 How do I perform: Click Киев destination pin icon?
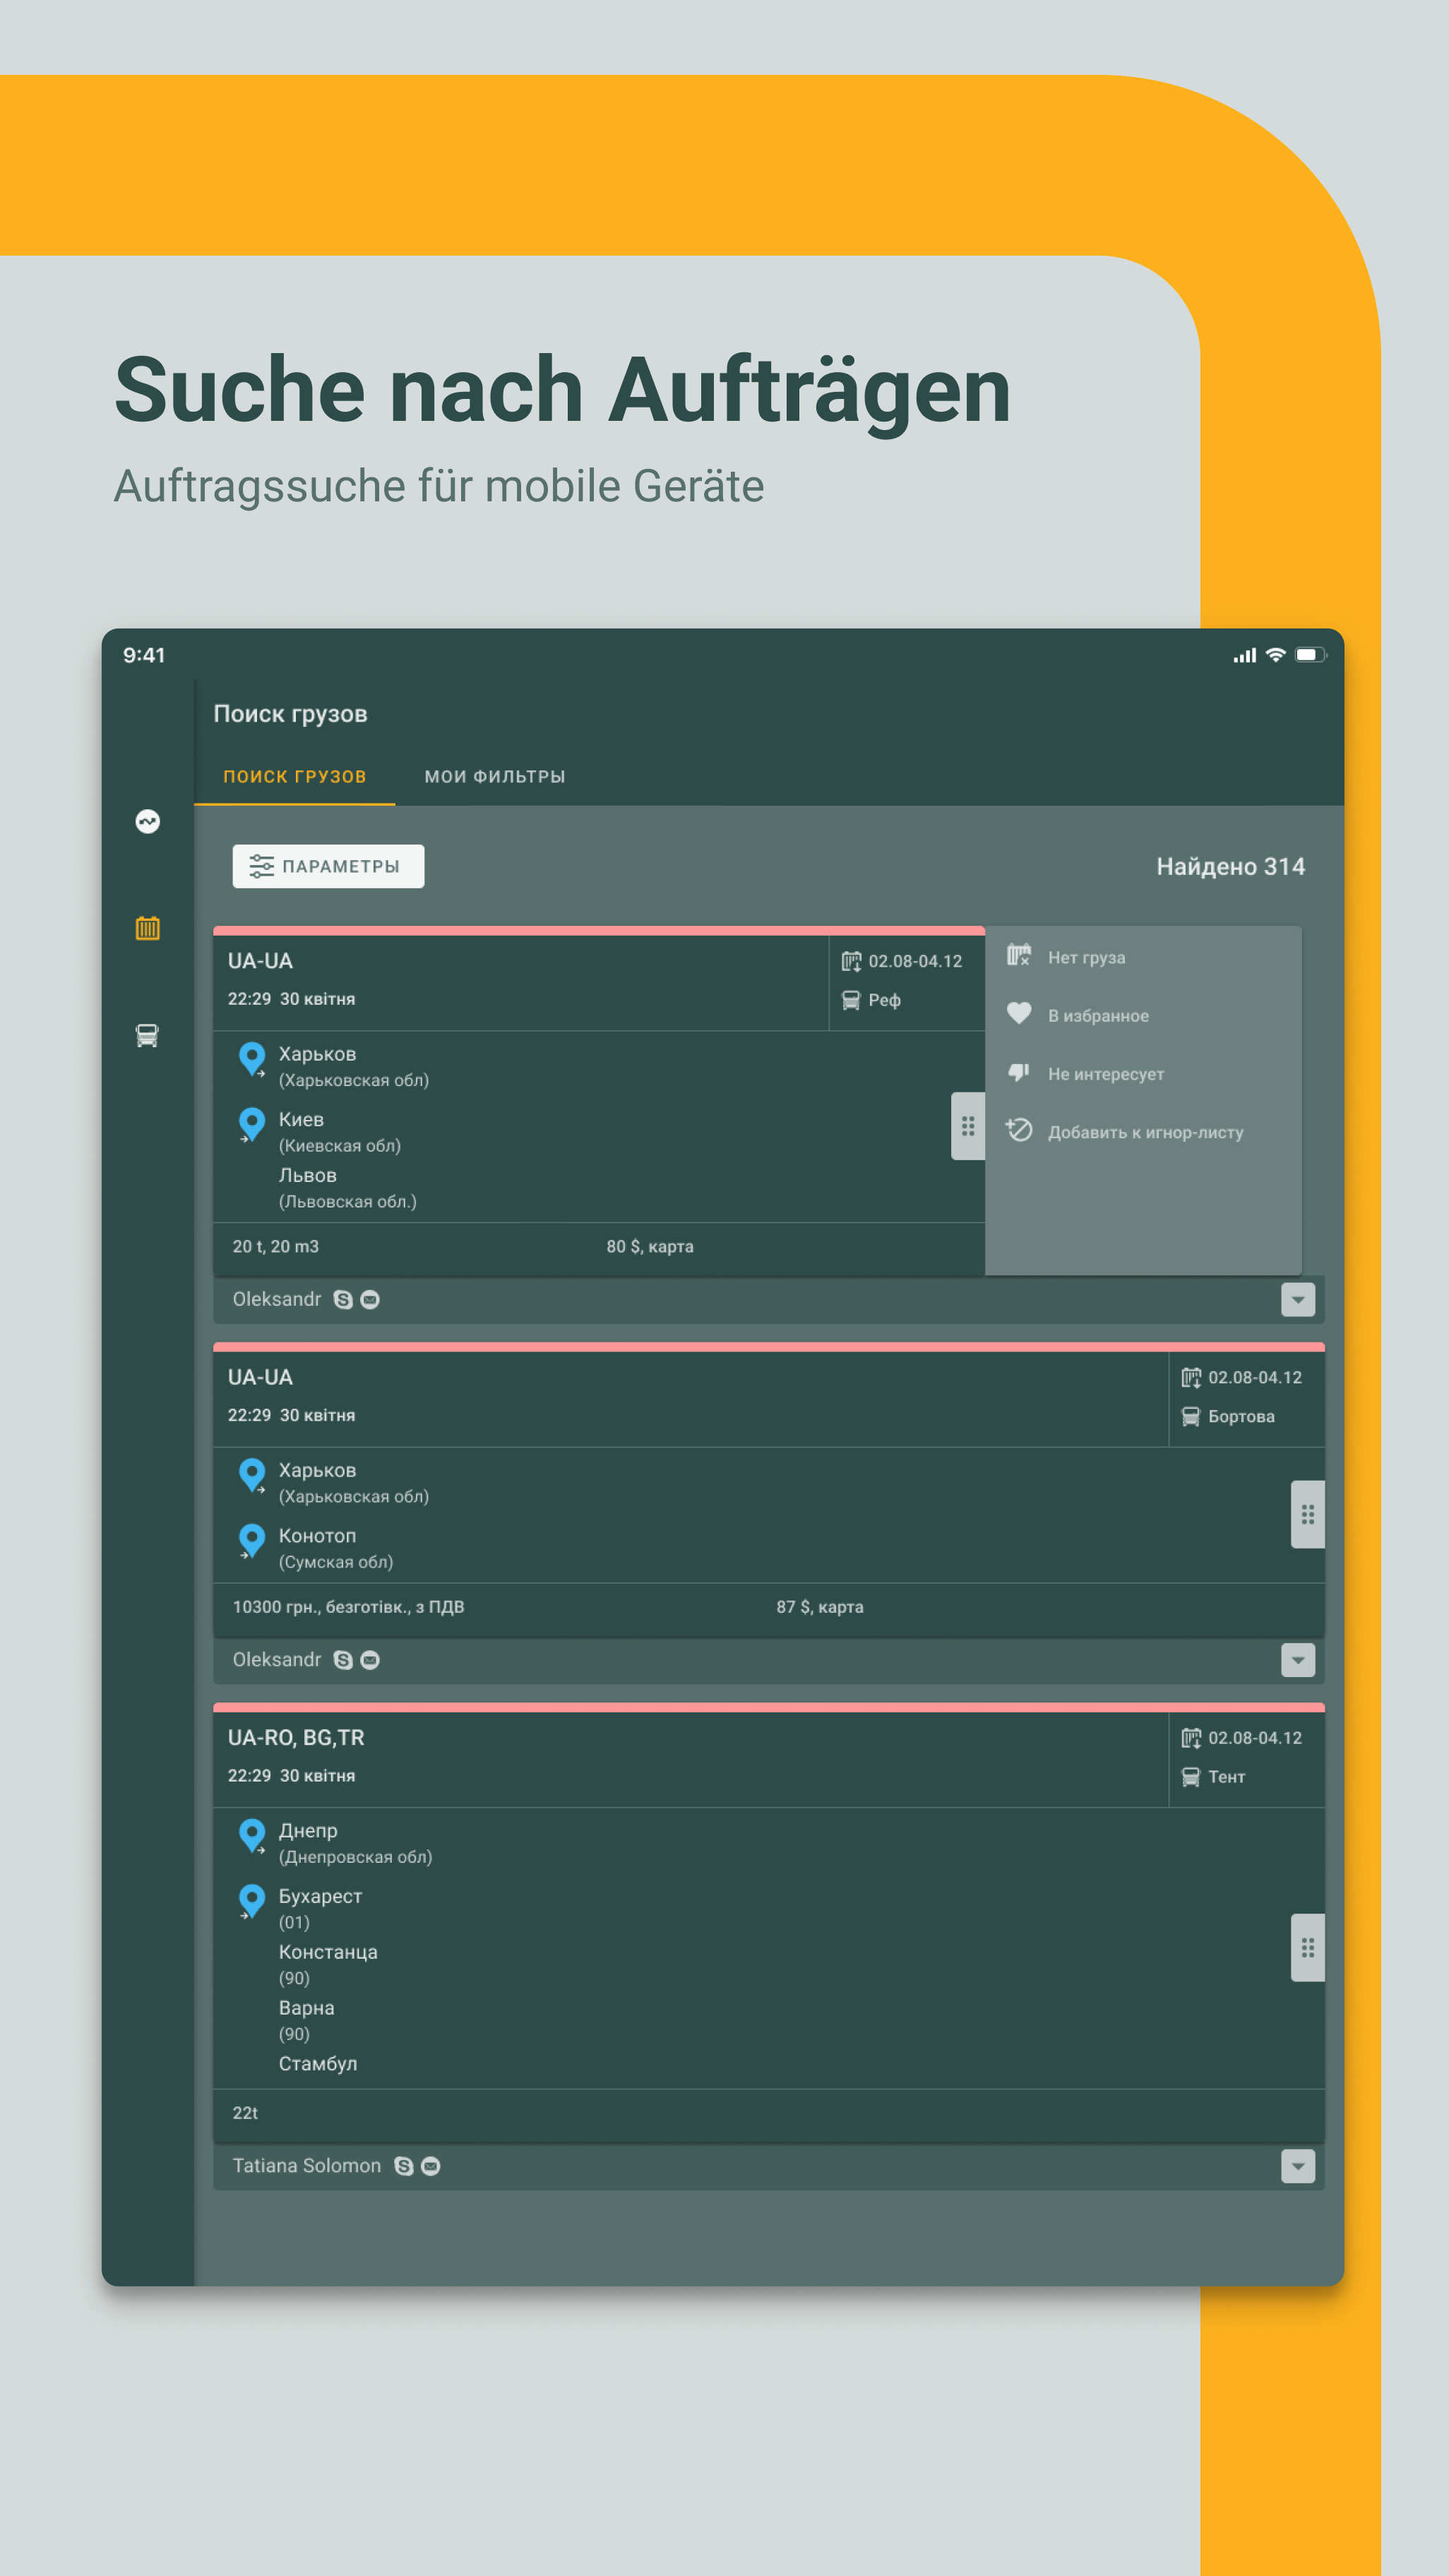[x=252, y=1124]
